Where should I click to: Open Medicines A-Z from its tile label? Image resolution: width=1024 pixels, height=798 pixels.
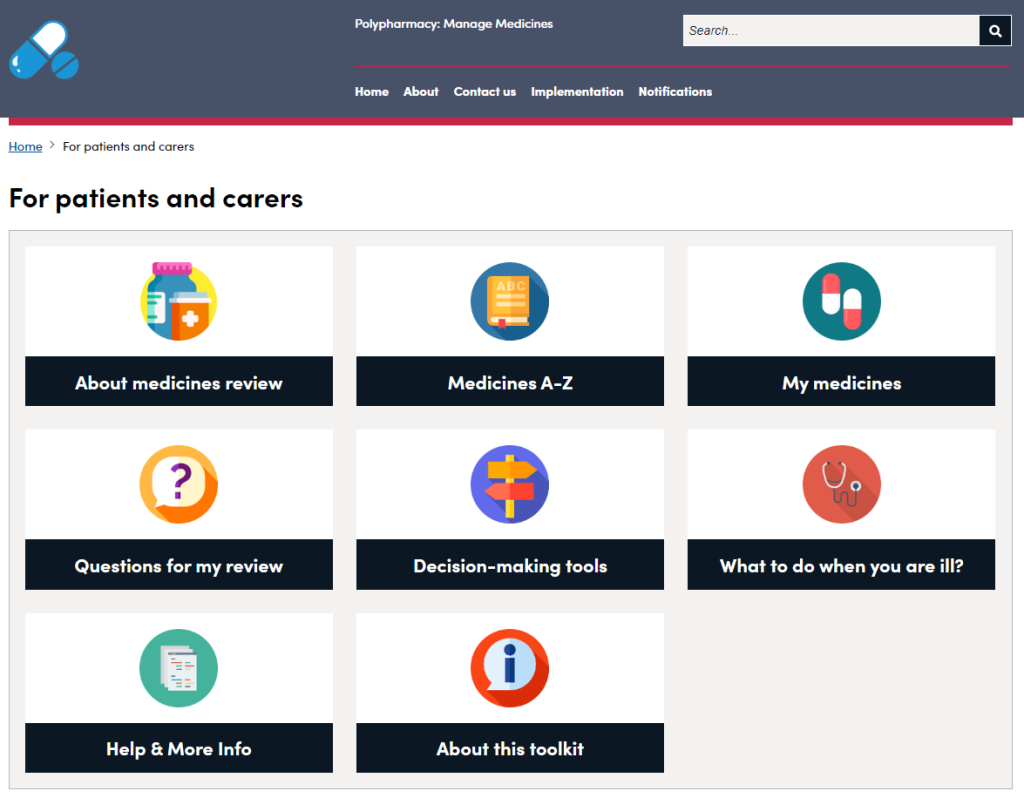510,381
